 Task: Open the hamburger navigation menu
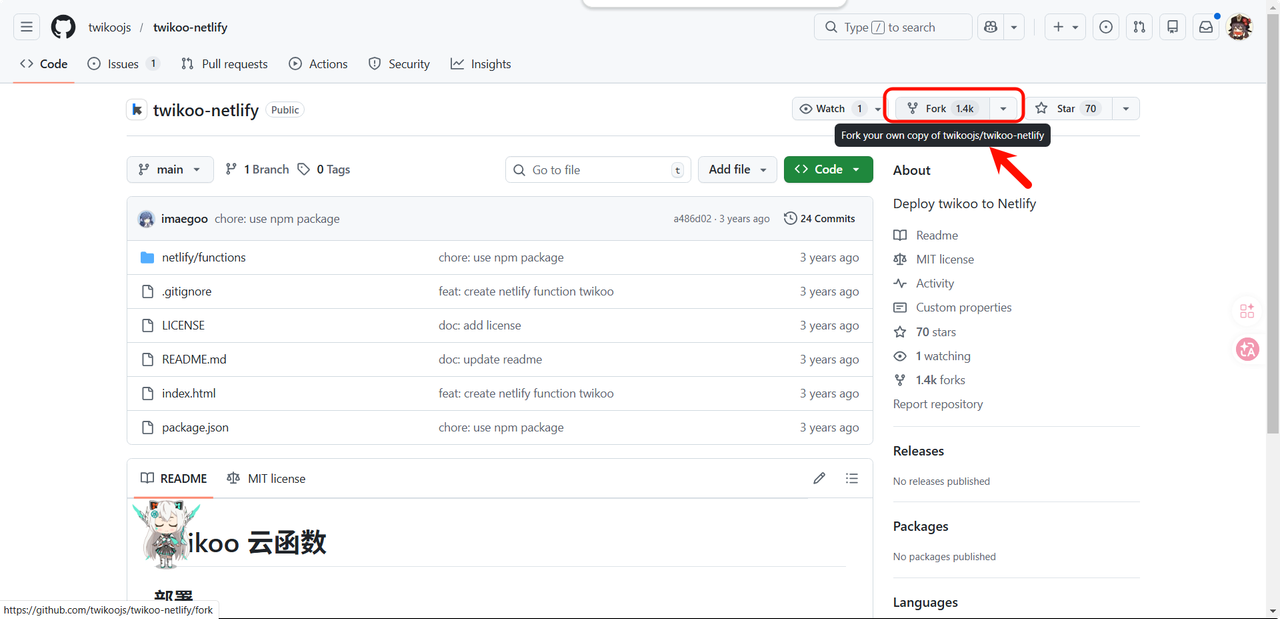click(x=27, y=27)
